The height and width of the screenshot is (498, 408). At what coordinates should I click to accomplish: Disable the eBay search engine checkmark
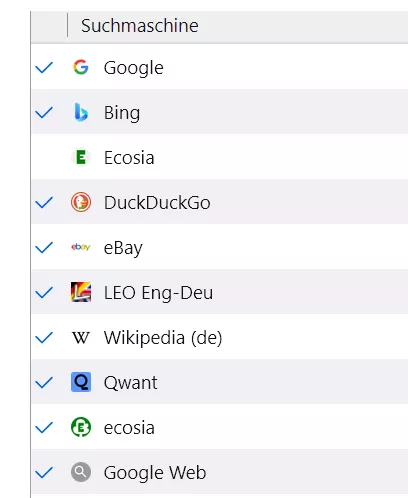point(44,247)
